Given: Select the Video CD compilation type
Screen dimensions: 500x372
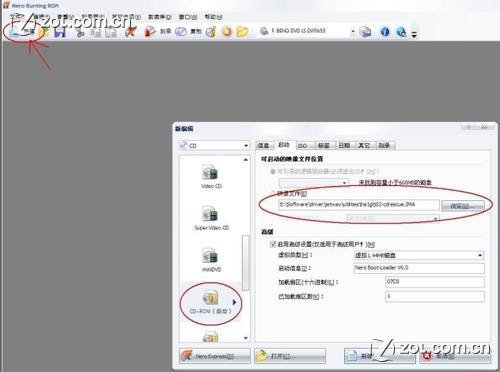Looking at the screenshot, I should 211,177.
